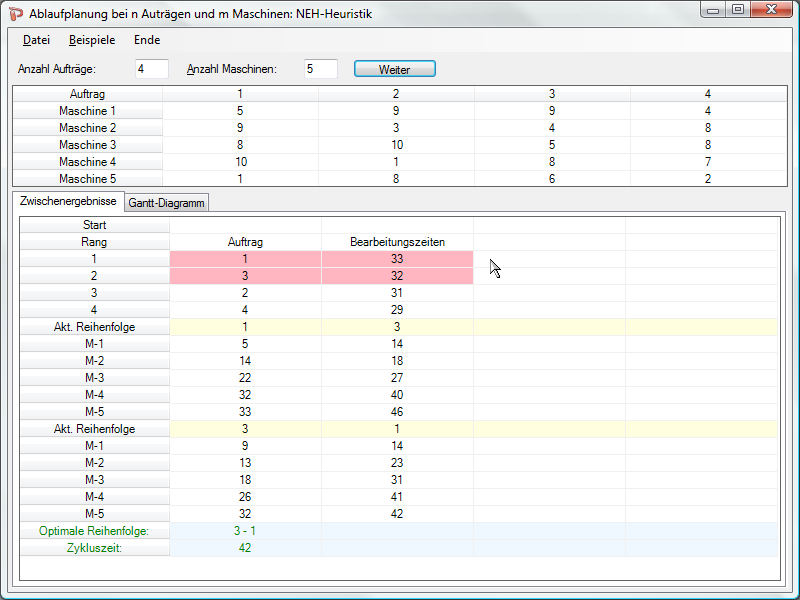Click the Ende menu item
The width and height of the screenshot is (800, 600).
(x=147, y=40)
